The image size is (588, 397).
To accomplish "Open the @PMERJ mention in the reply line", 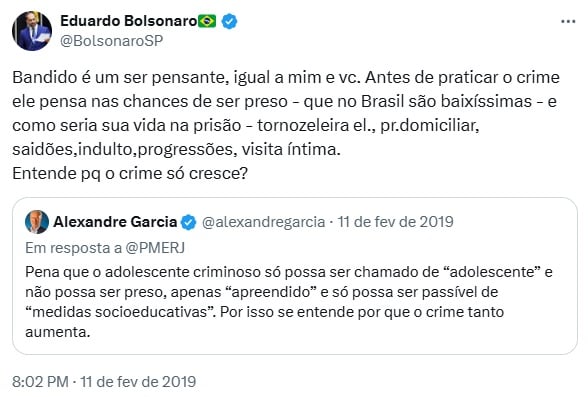I will point(155,248).
